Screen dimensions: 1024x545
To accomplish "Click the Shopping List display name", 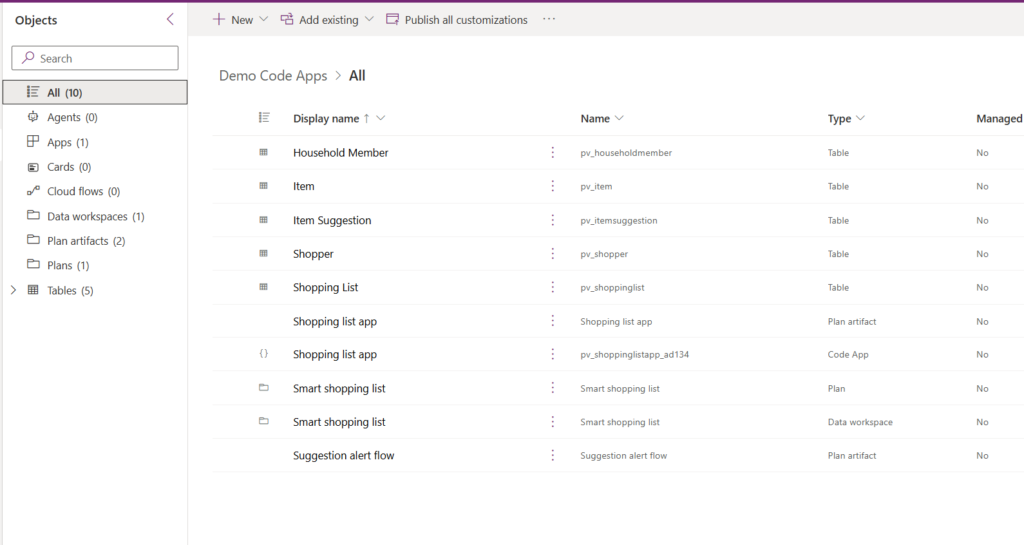I will click(x=325, y=287).
